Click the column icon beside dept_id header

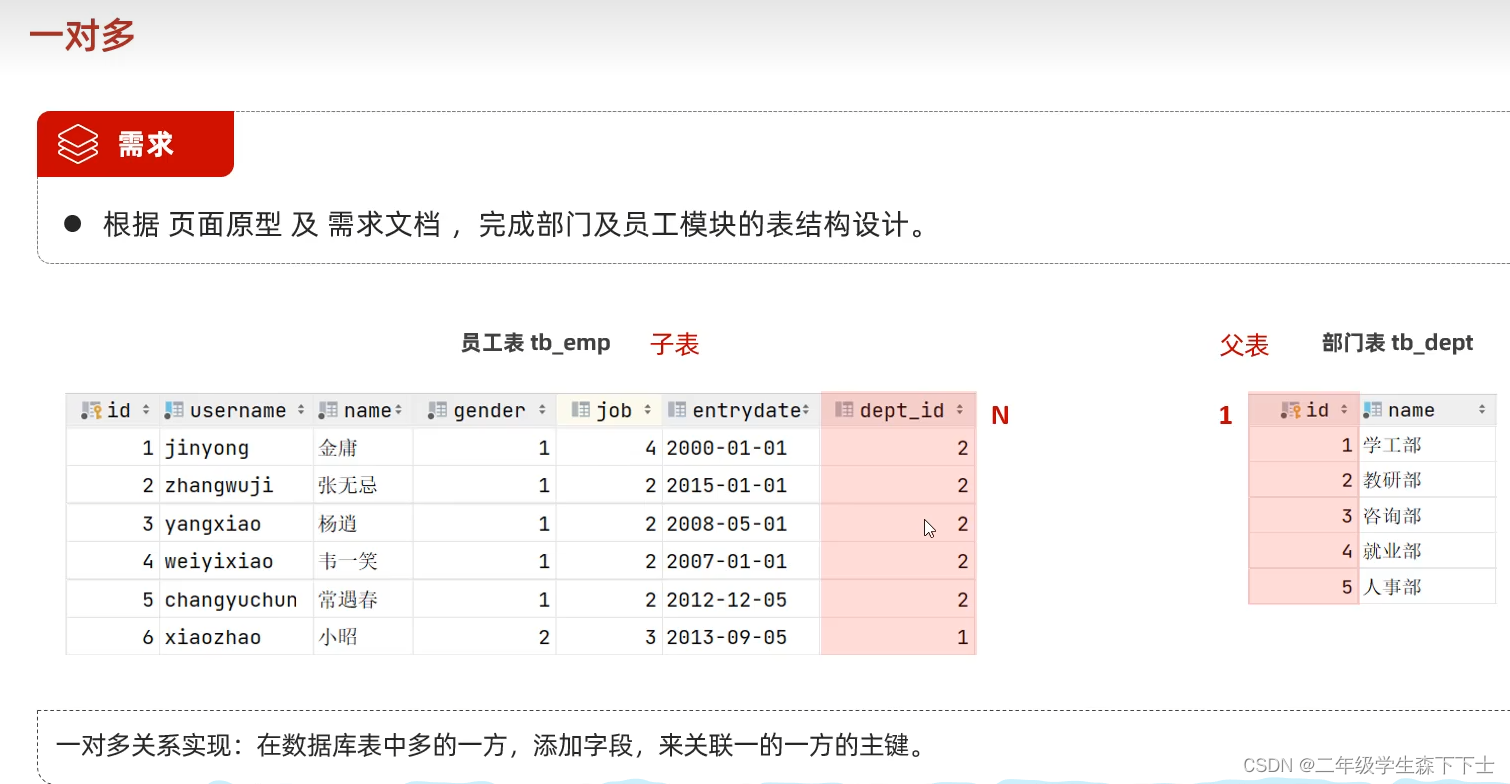(x=843, y=409)
